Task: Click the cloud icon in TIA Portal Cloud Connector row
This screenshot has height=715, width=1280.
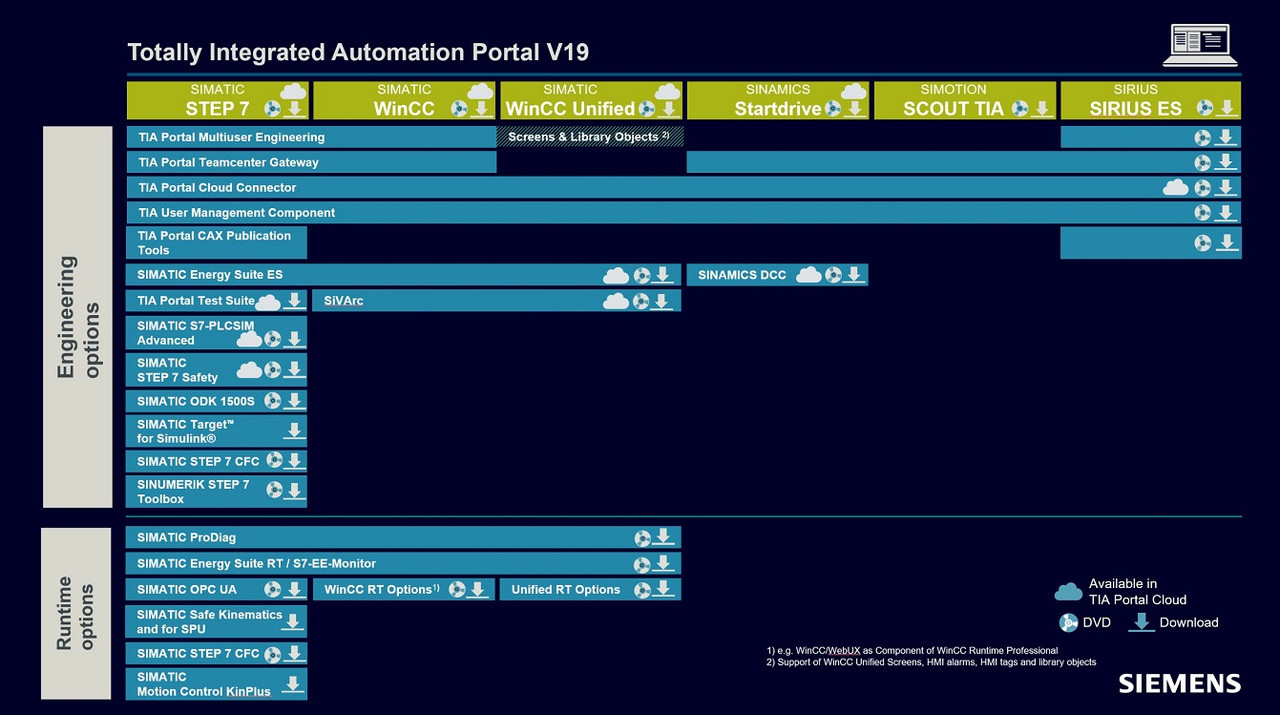Action: click(x=1176, y=187)
